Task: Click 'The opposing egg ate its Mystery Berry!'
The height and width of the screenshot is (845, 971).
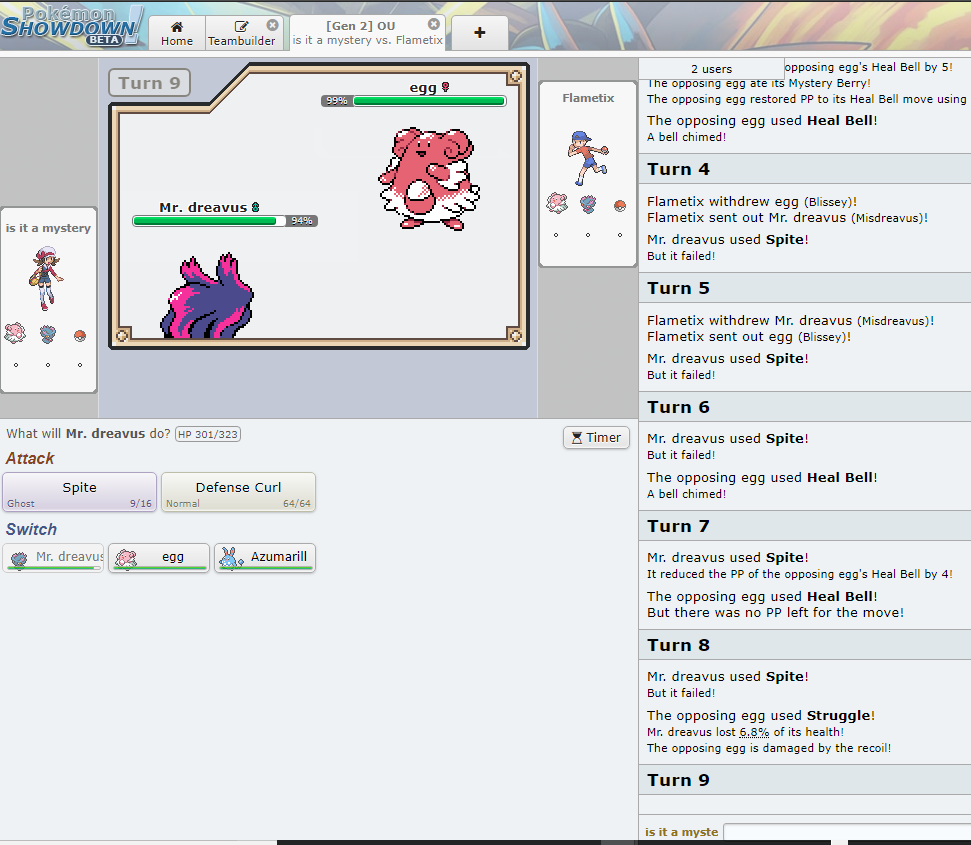Action: click(759, 83)
